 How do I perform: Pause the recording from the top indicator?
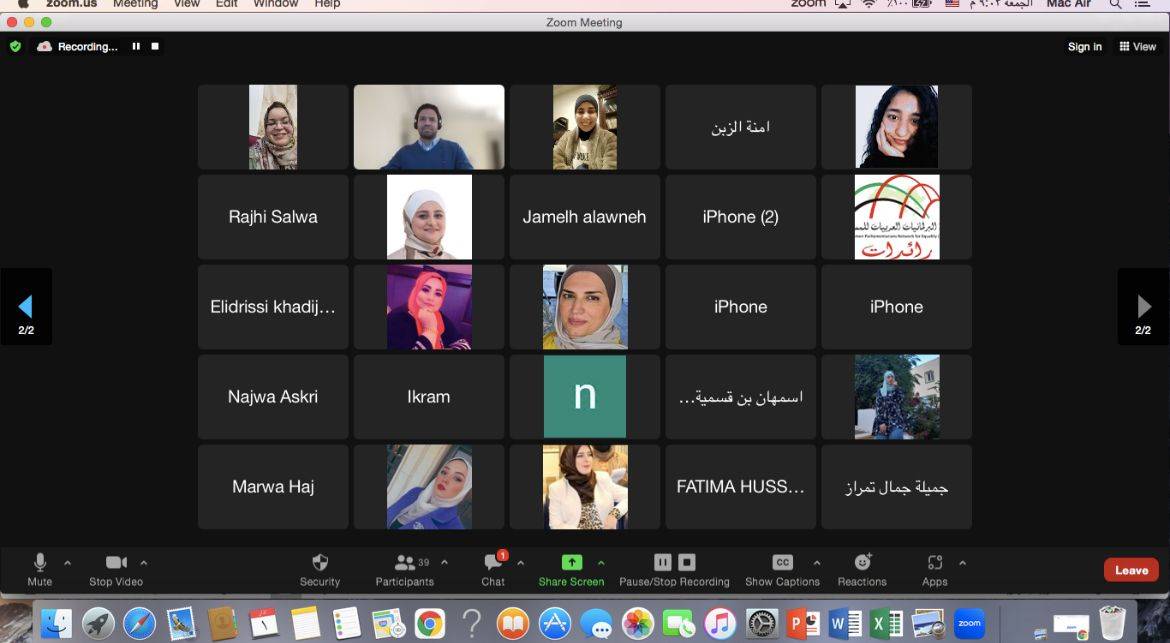(136, 46)
